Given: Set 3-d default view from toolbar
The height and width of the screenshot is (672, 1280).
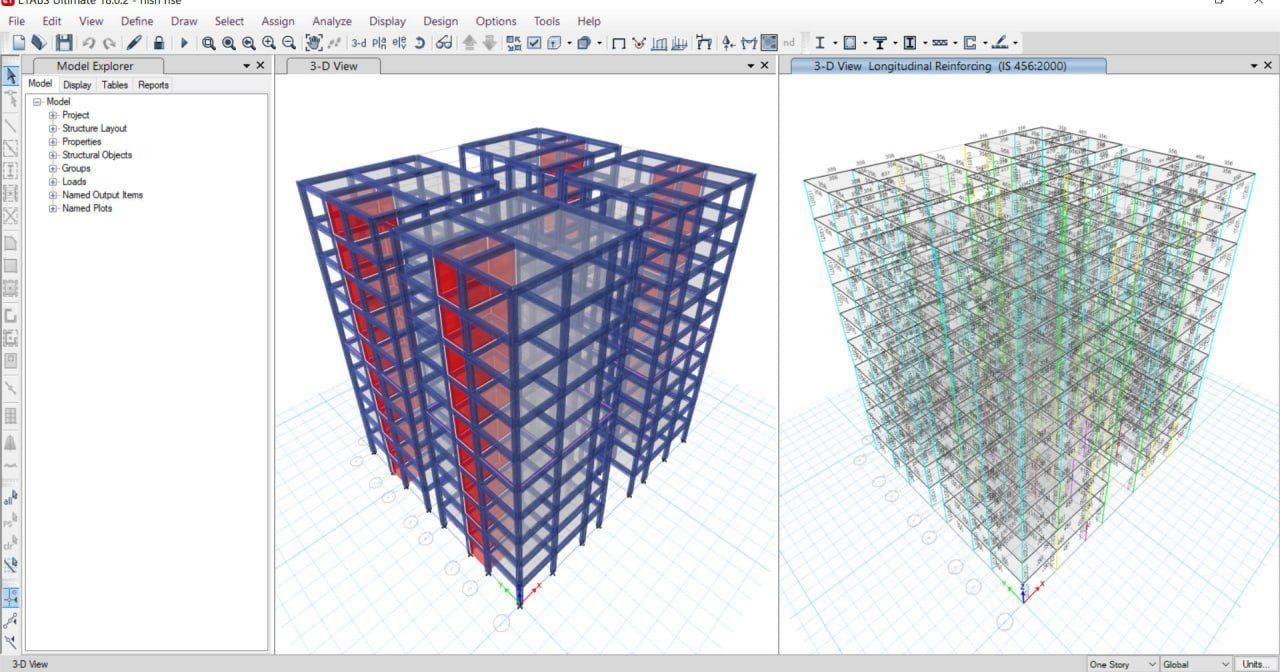Looking at the screenshot, I should click(x=358, y=43).
